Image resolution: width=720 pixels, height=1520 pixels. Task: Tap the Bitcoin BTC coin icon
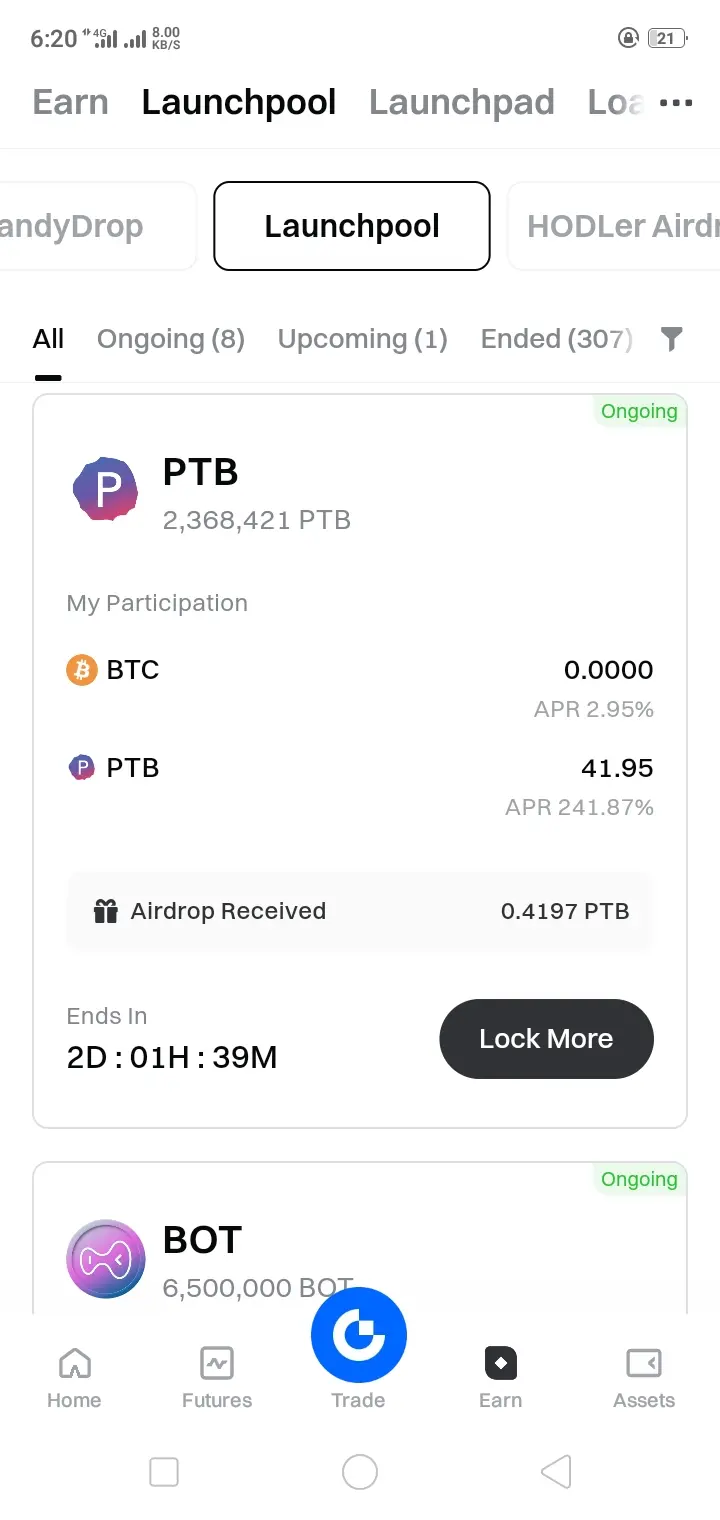82,670
